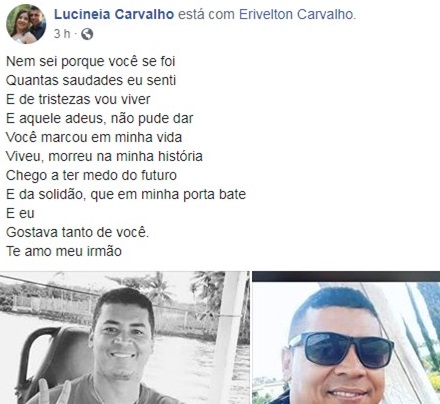Click the line 'Viveu, morreu na minha história'
440x404 pixels.
pos(104,156)
